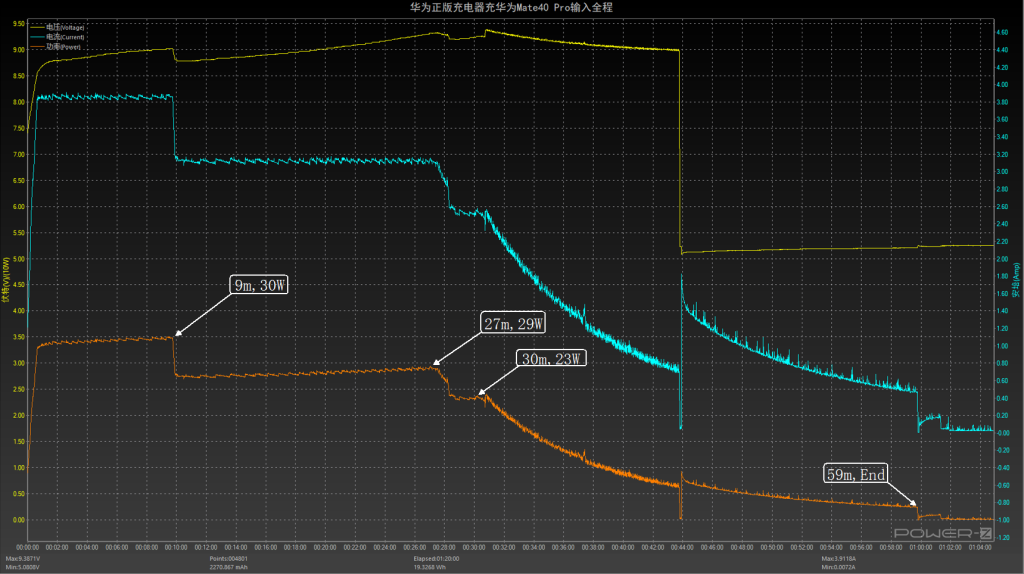Click the 3.00 tick on the amp axis
1024x574 pixels.
(1001, 172)
